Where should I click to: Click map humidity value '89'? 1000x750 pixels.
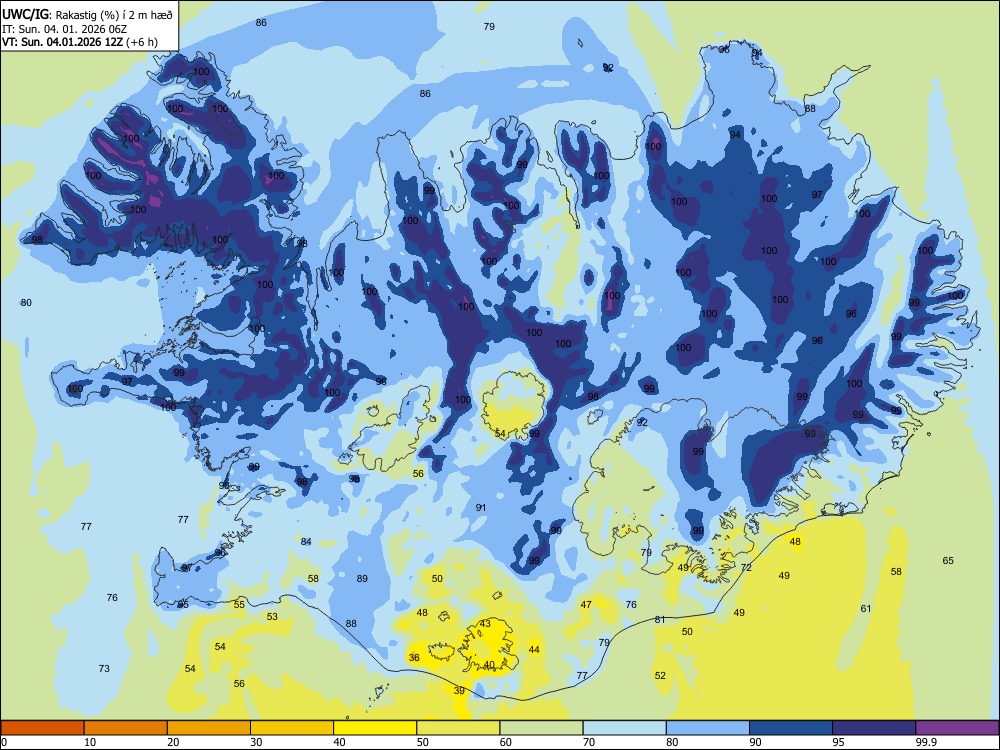tap(362, 578)
